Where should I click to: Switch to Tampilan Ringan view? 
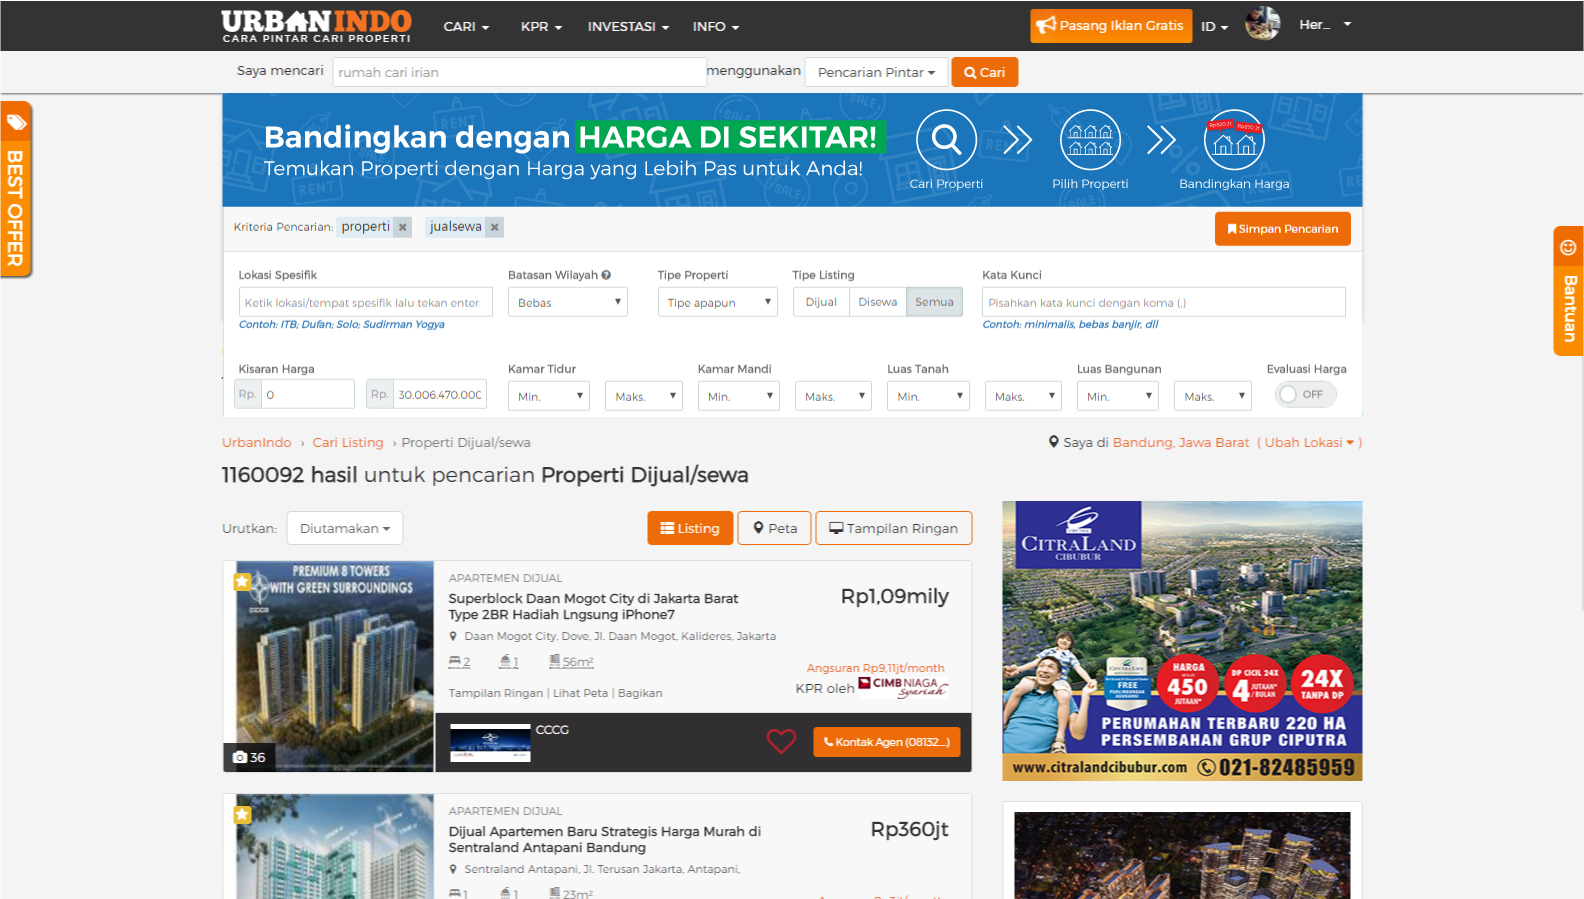(893, 528)
